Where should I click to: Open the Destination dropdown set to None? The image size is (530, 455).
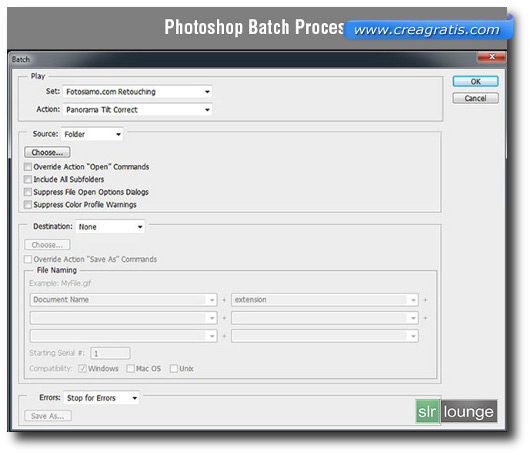point(110,227)
